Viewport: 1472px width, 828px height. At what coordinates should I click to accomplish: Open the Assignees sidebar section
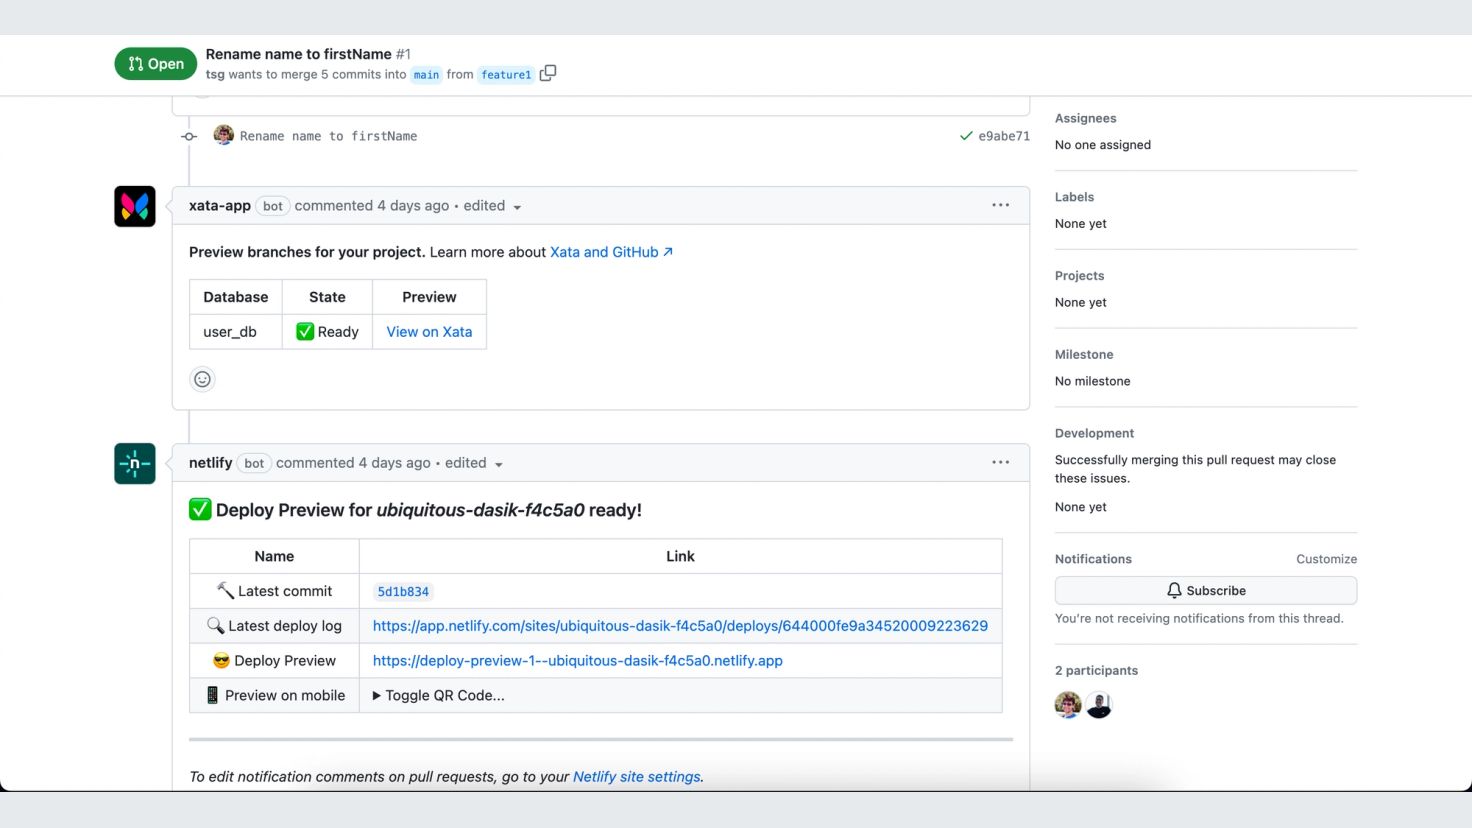[1085, 118]
